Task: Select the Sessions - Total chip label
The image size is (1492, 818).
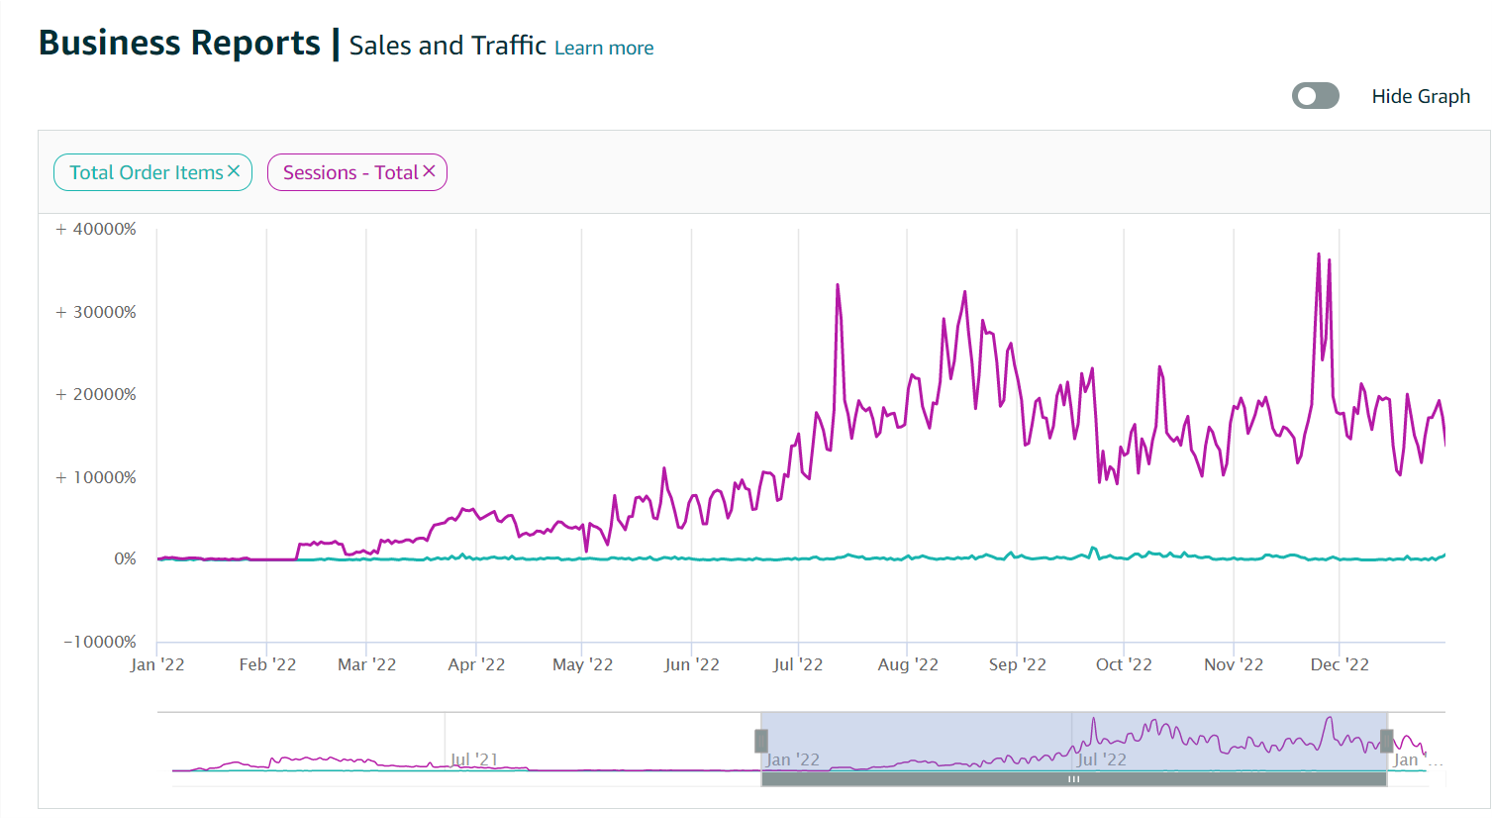Action: (x=350, y=172)
